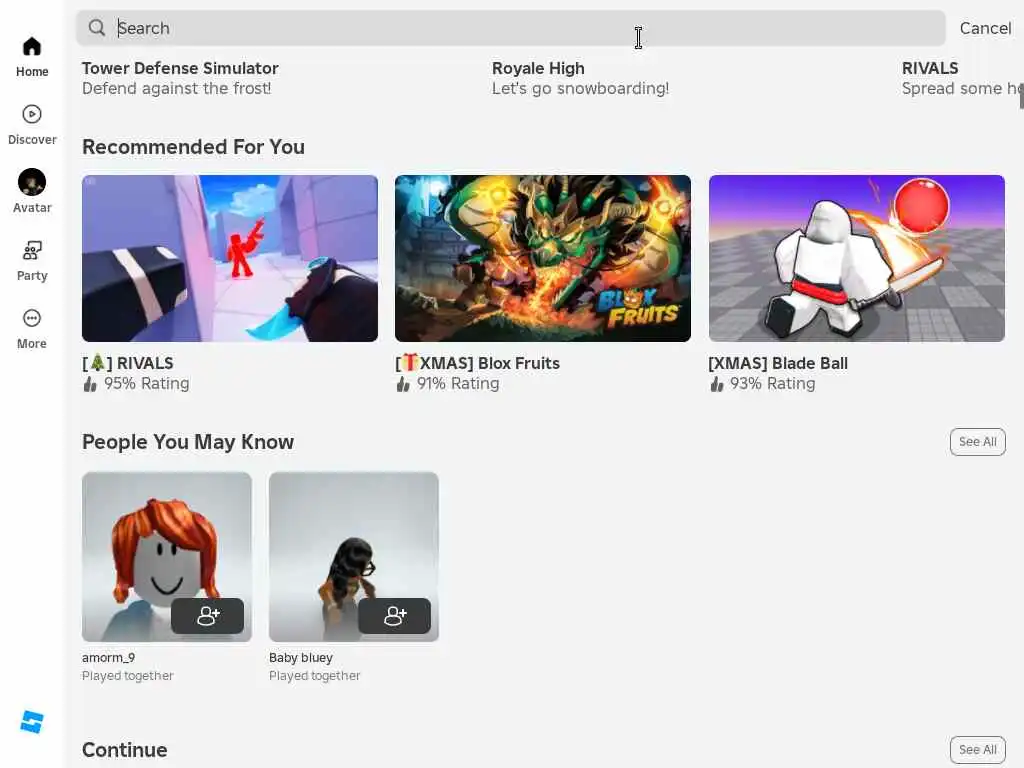
Task: Add Baby bluey as a friend
Action: (x=394, y=615)
